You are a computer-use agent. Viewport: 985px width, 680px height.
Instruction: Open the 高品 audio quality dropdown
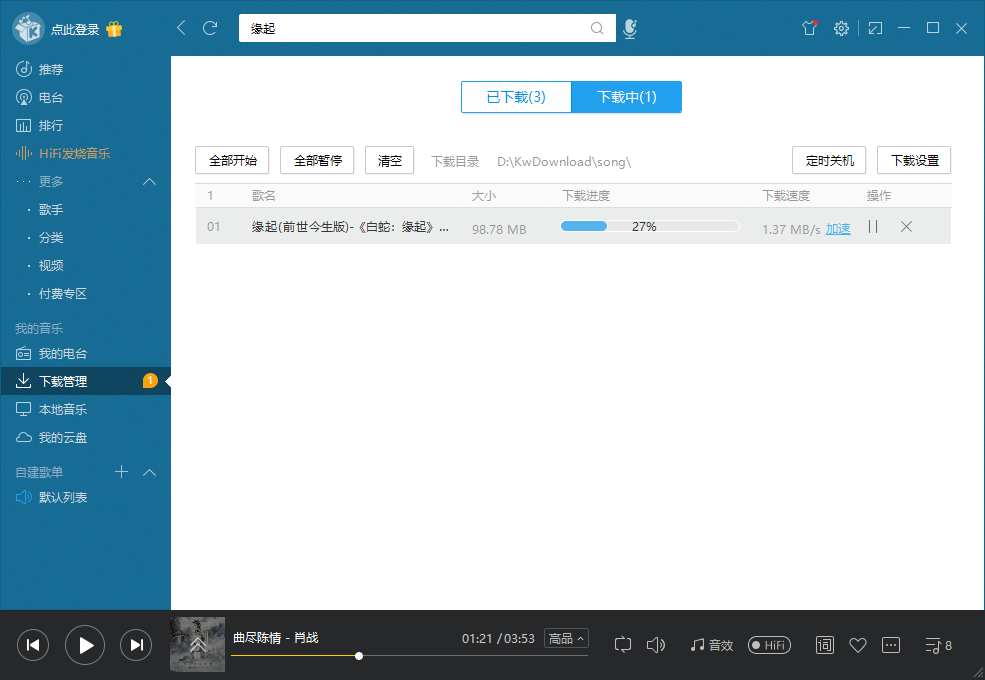(x=566, y=637)
